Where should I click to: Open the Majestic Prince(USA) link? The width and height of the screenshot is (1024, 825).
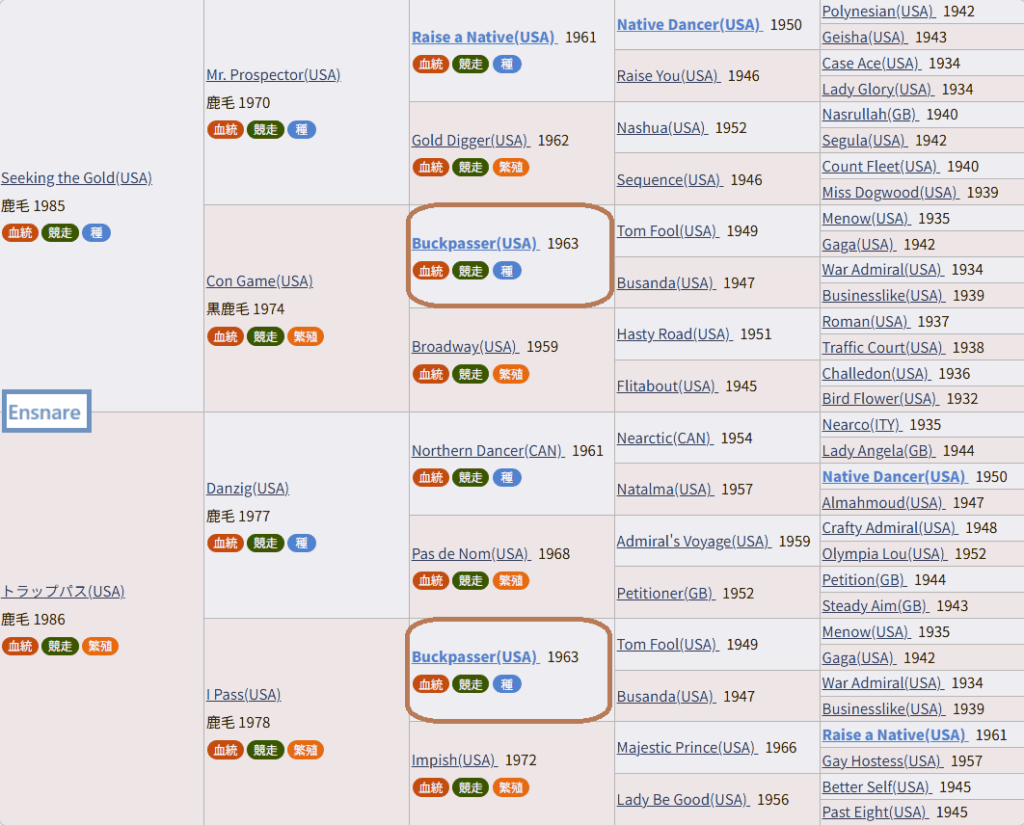click(686, 747)
